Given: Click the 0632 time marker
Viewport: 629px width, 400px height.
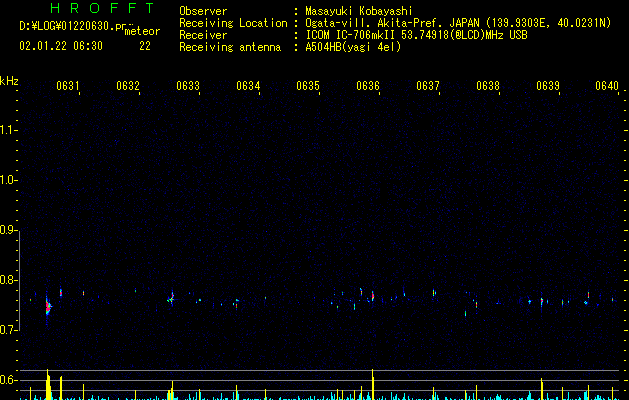Looking at the screenshot, I should (128, 85).
